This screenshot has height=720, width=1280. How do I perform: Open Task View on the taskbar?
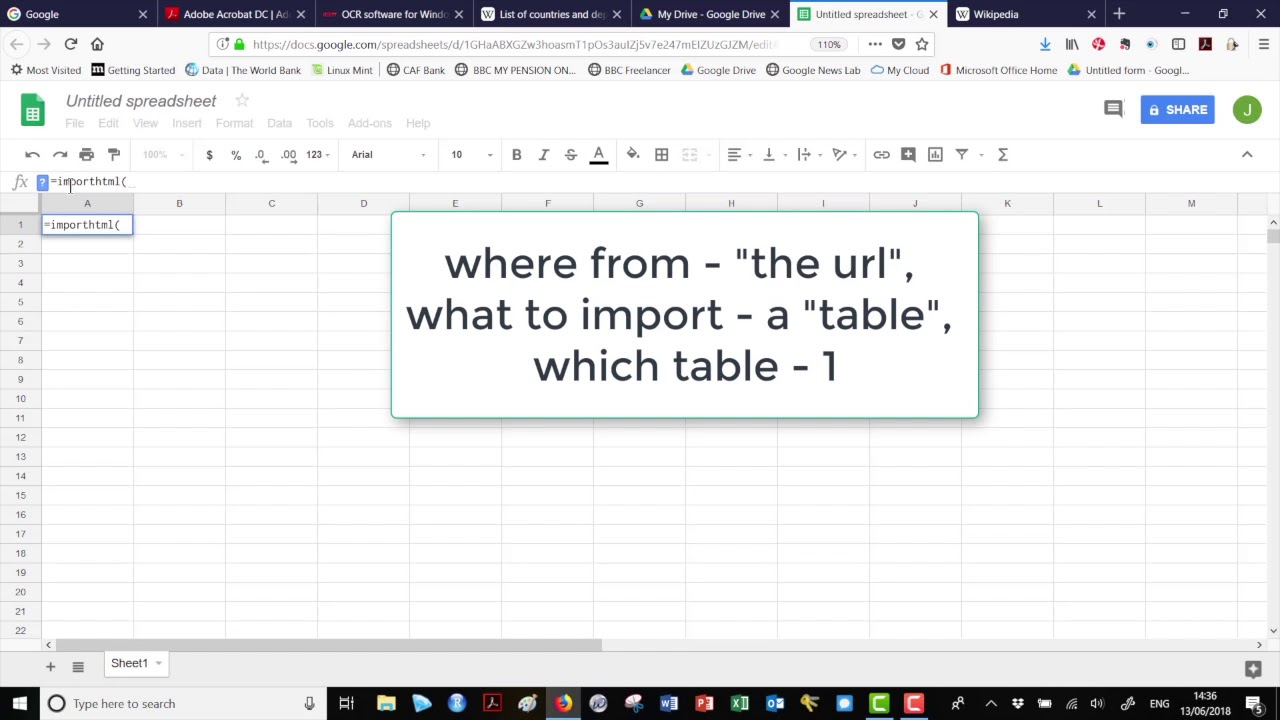point(346,703)
